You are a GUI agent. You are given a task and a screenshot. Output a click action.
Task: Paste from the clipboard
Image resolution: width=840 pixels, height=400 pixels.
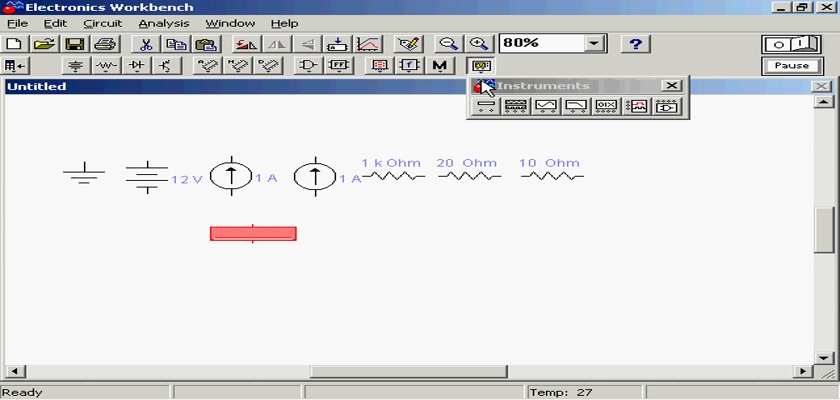click(205, 44)
